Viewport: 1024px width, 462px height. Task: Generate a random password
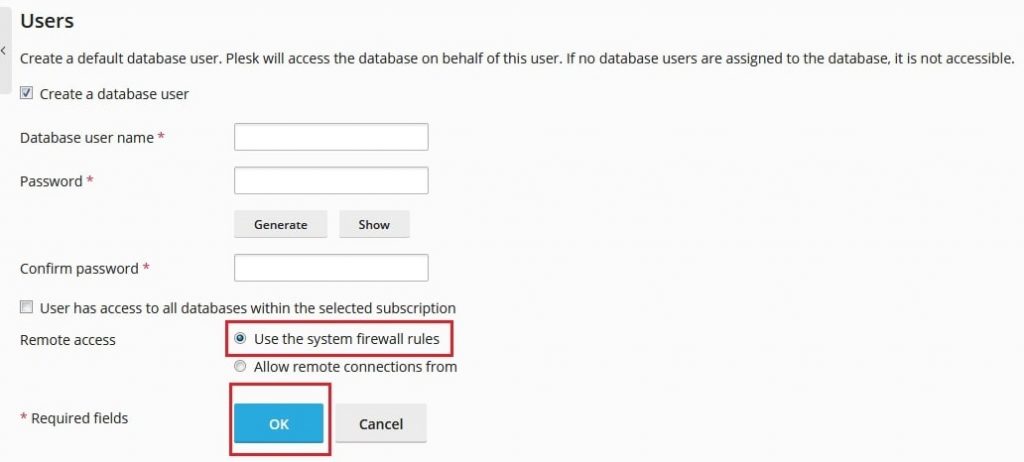click(280, 224)
